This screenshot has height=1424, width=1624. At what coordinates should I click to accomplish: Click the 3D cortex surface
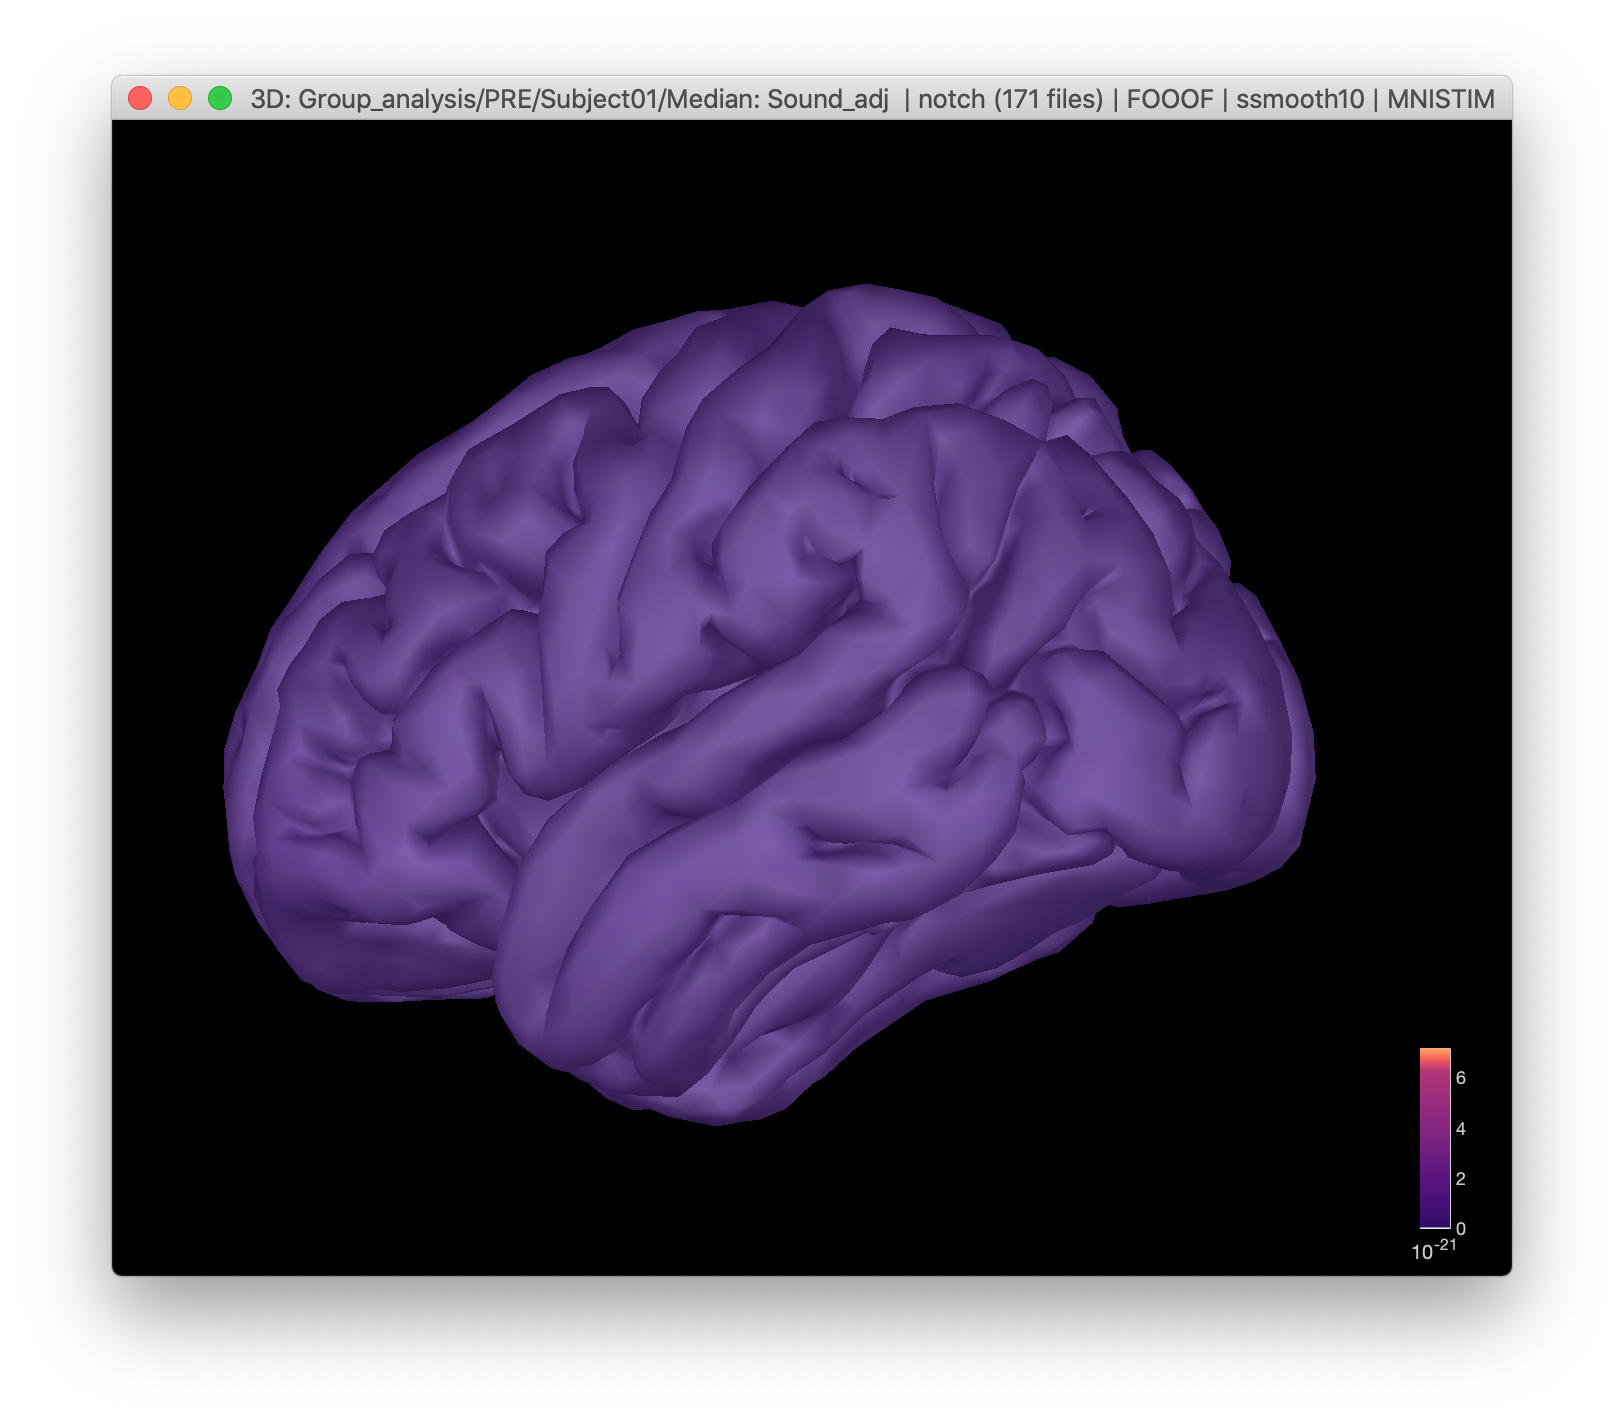tap(770, 705)
